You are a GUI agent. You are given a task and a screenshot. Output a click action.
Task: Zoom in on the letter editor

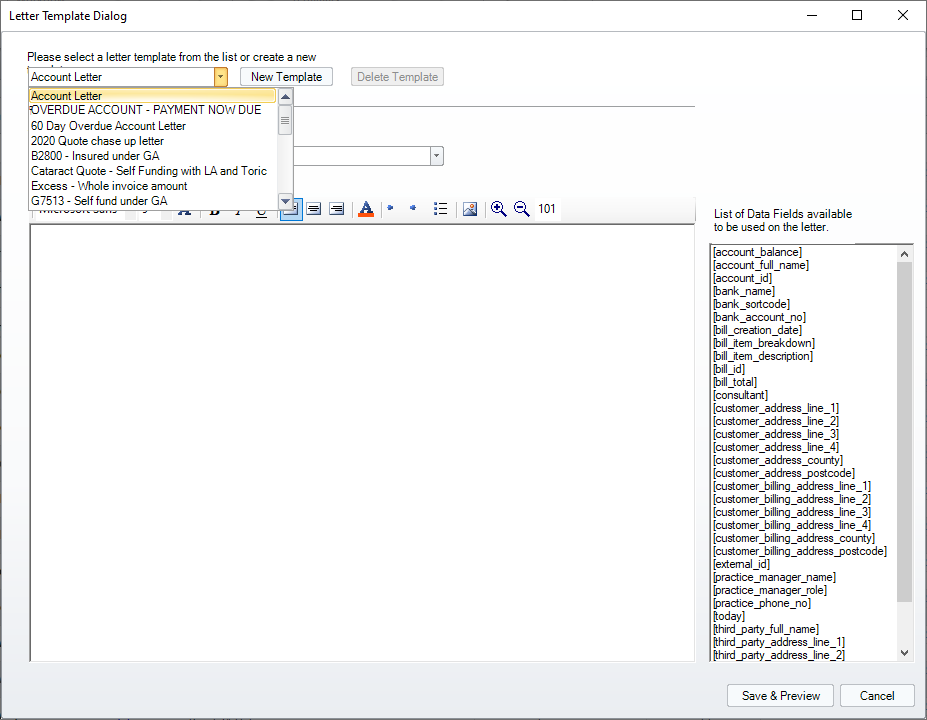pos(498,209)
